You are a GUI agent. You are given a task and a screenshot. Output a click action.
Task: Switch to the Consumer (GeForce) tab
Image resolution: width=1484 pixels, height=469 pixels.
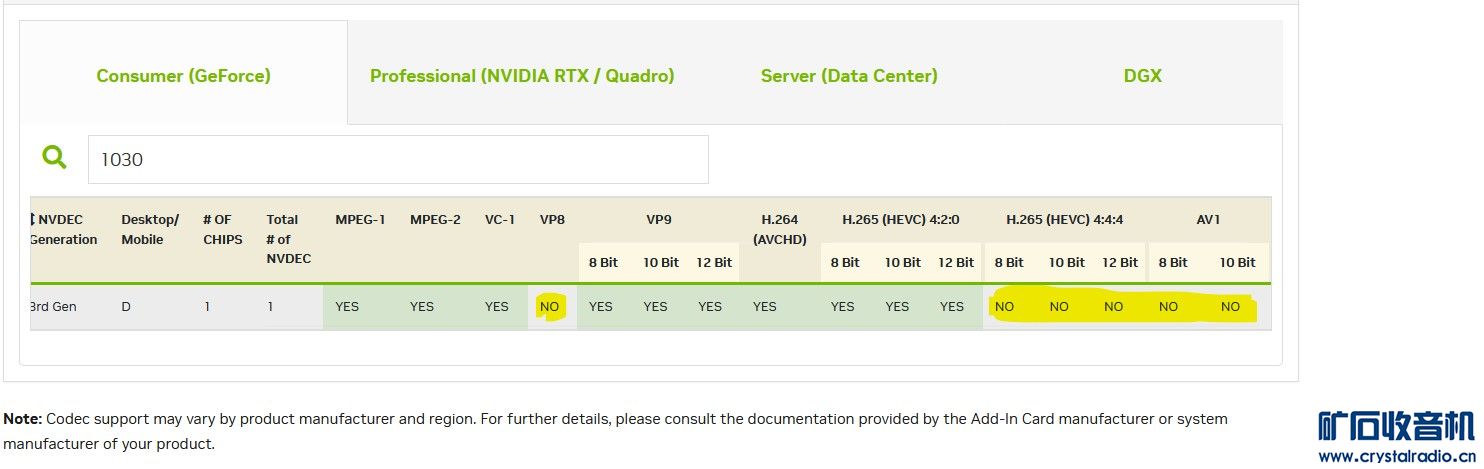click(x=183, y=76)
